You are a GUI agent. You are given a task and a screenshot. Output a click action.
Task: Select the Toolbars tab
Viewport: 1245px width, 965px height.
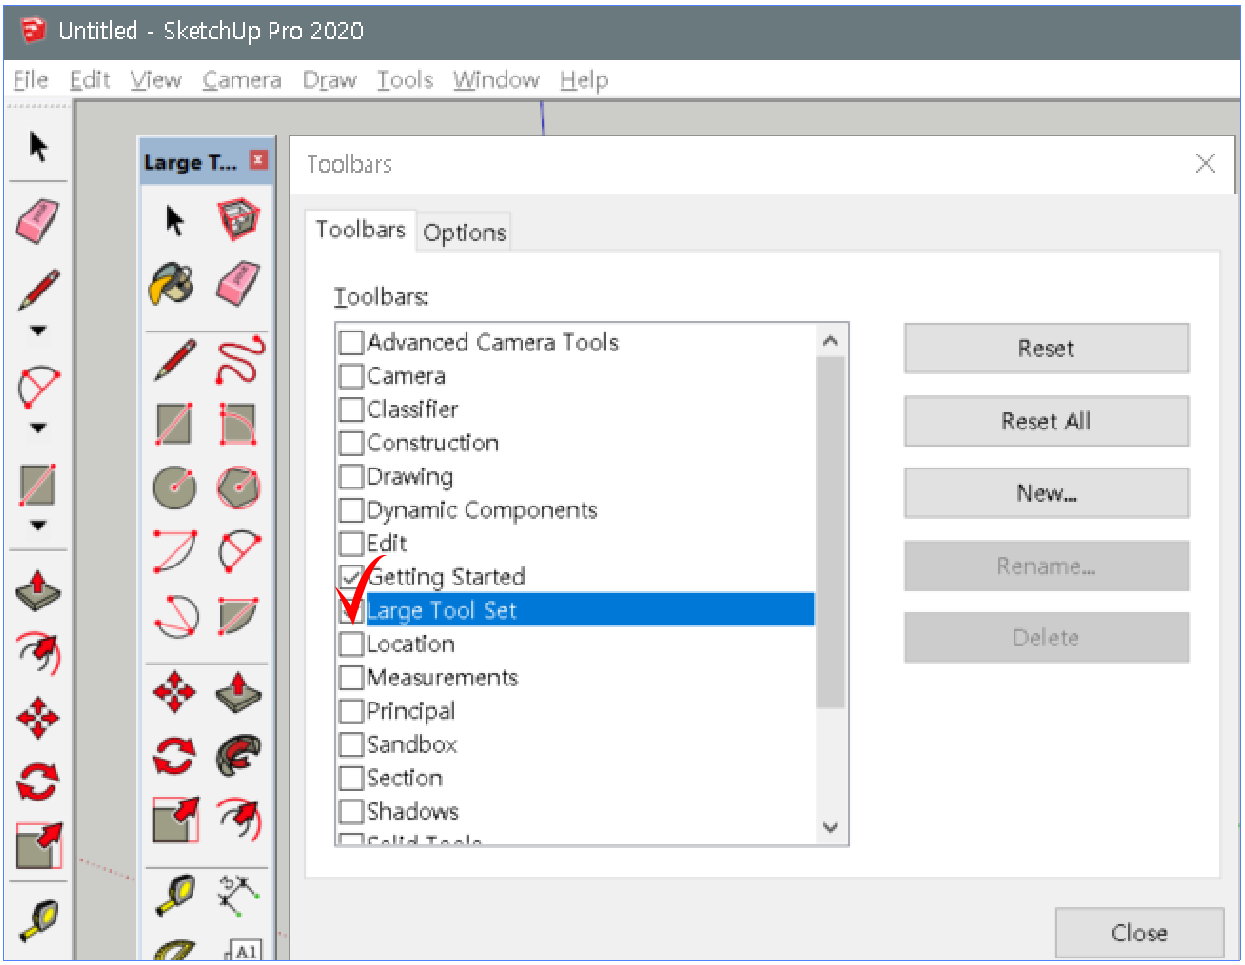pos(360,230)
